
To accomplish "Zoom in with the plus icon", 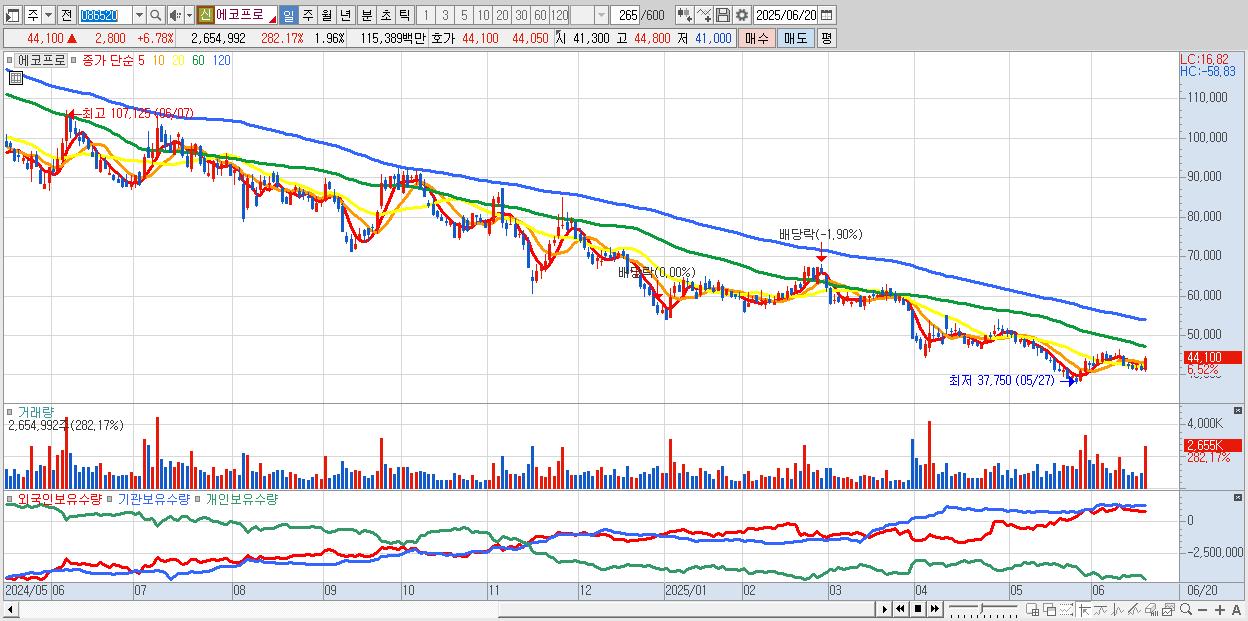I will pos(1220,610).
